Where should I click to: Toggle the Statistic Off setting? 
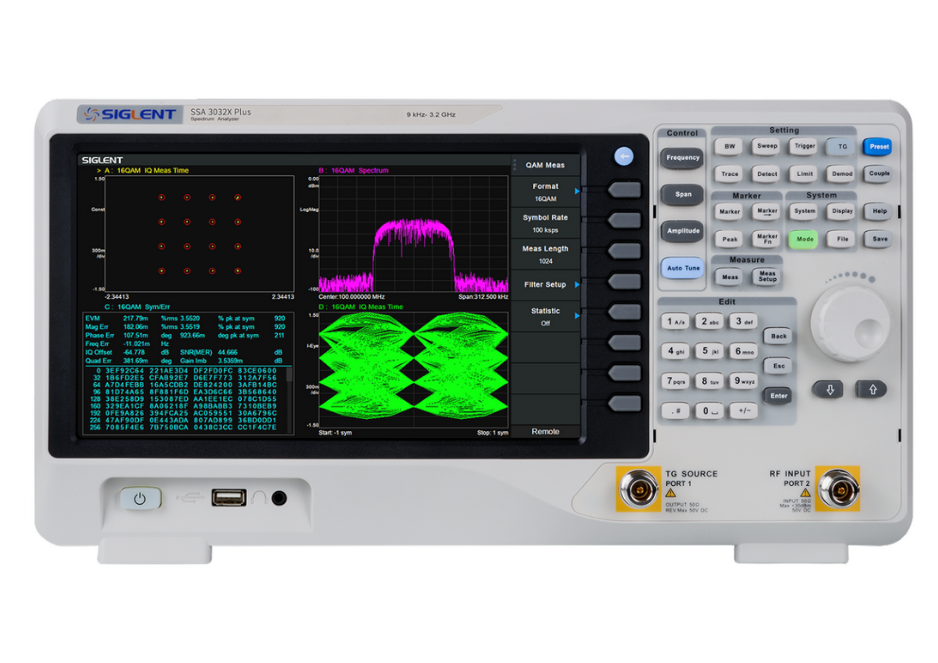pos(545,316)
